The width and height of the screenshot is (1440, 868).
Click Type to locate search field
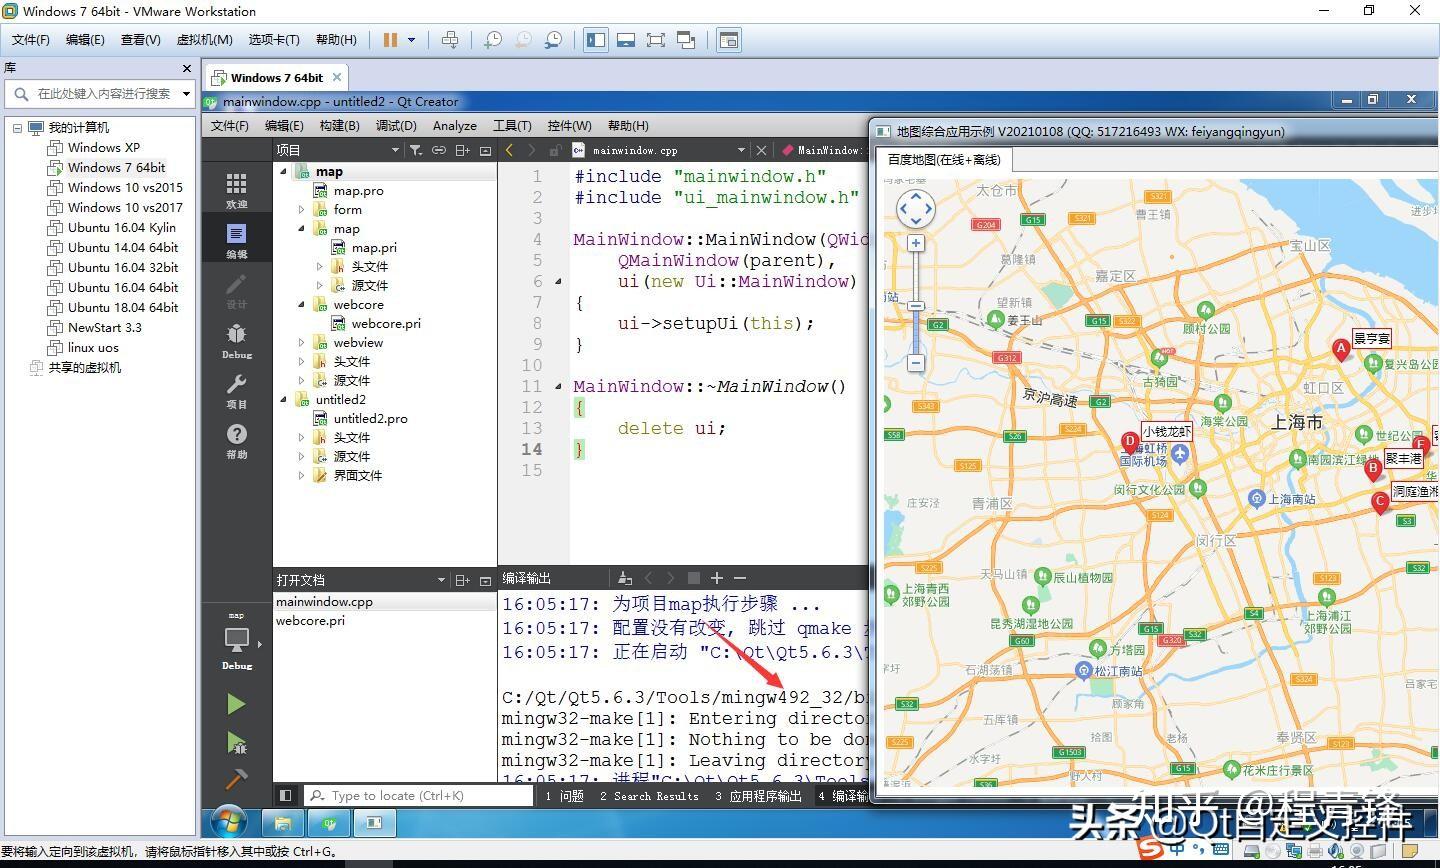pos(418,796)
